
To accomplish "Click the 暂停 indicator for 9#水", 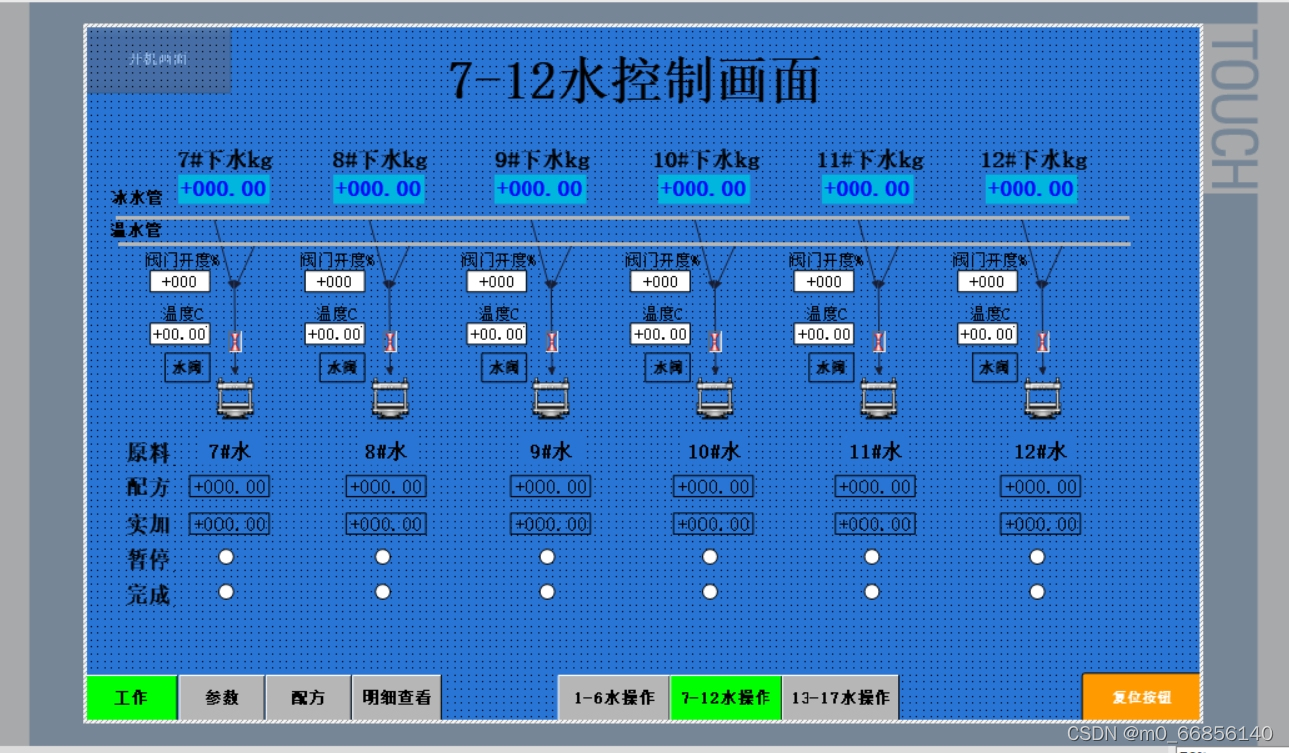I will (x=547, y=556).
